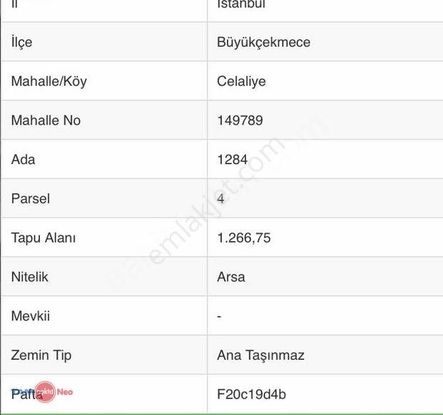Select Ada value 1284
This screenshot has width=443, height=415.
click(232, 159)
